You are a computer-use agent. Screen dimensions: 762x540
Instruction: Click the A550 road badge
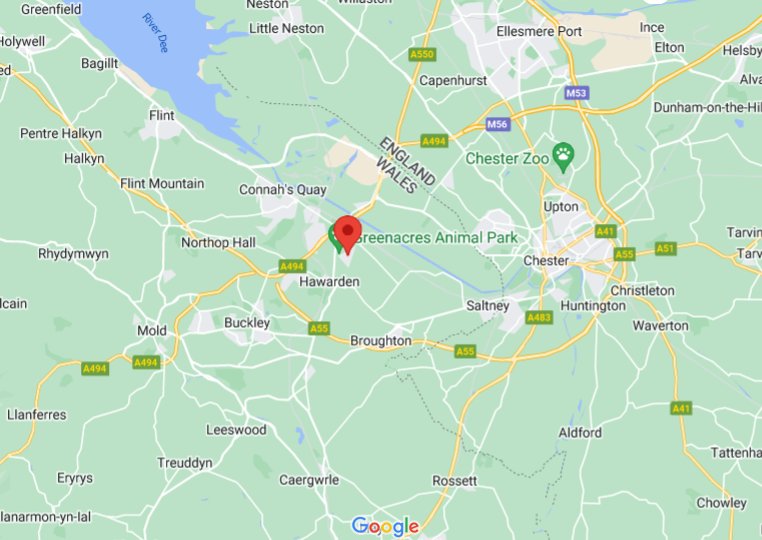pos(422,54)
